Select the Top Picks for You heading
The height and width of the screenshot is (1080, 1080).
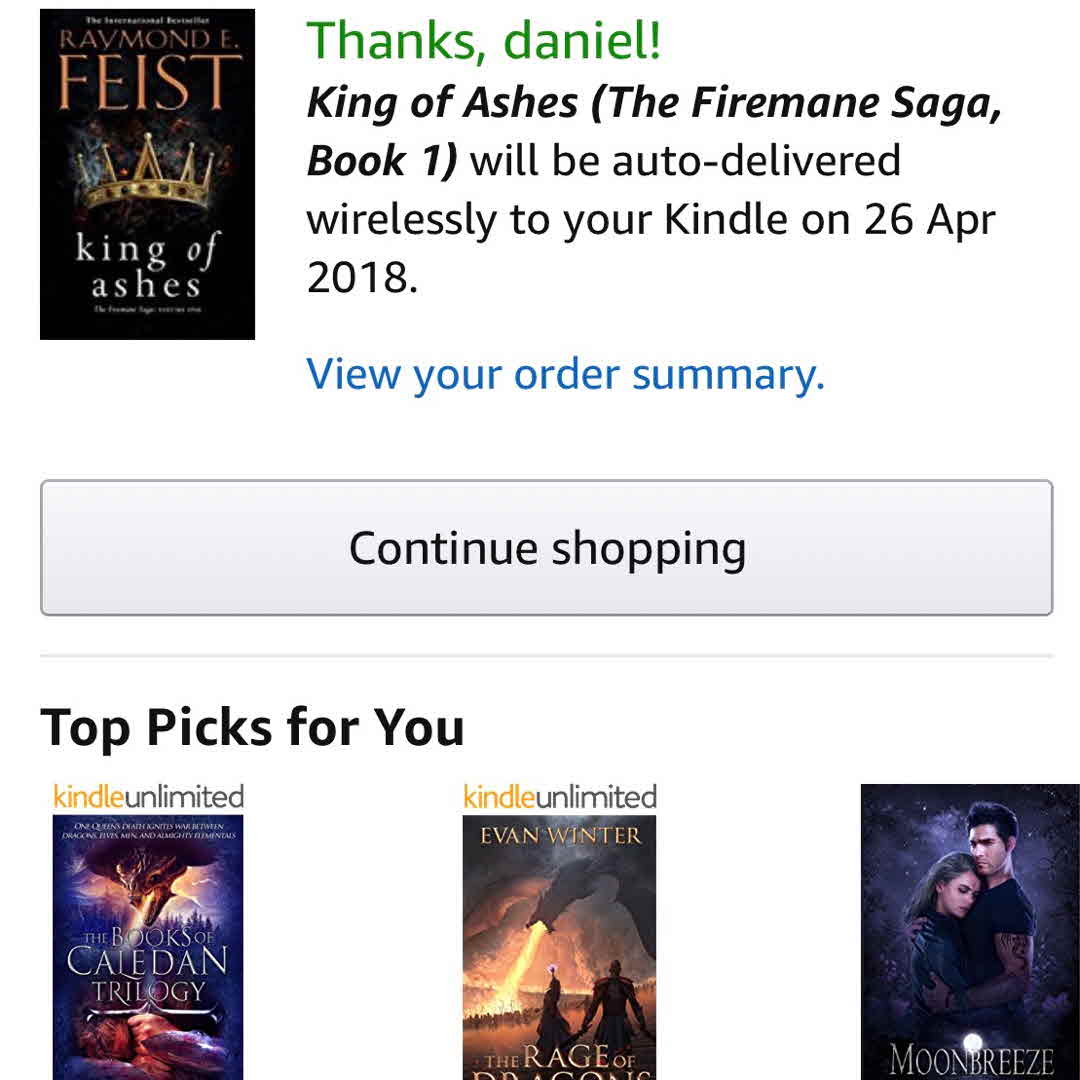click(x=252, y=727)
